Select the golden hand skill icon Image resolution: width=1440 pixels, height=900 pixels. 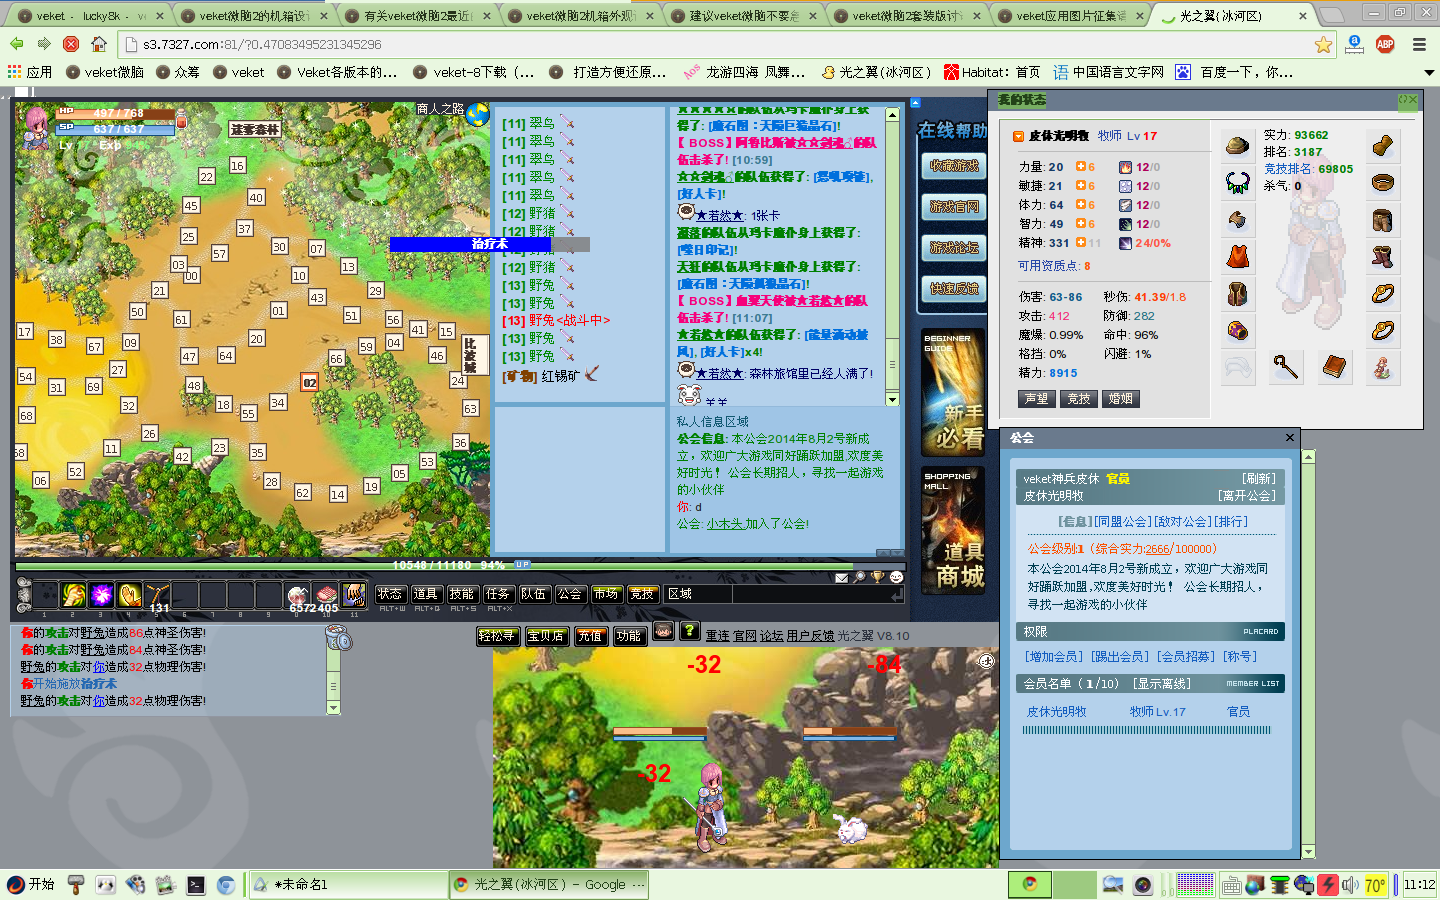[129, 595]
